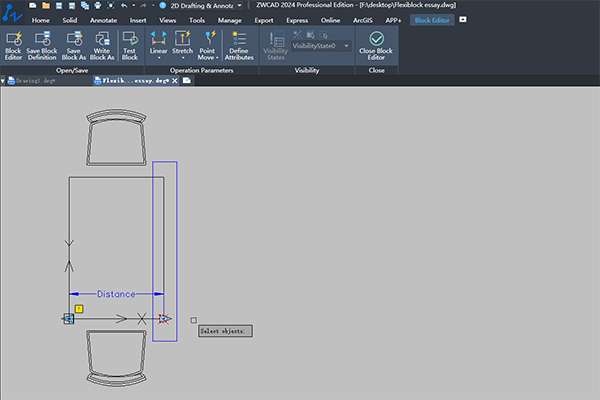Click the blue Distance parameter label
Image resolution: width=600 pixels, height=400 pixels.
[116, 294]
